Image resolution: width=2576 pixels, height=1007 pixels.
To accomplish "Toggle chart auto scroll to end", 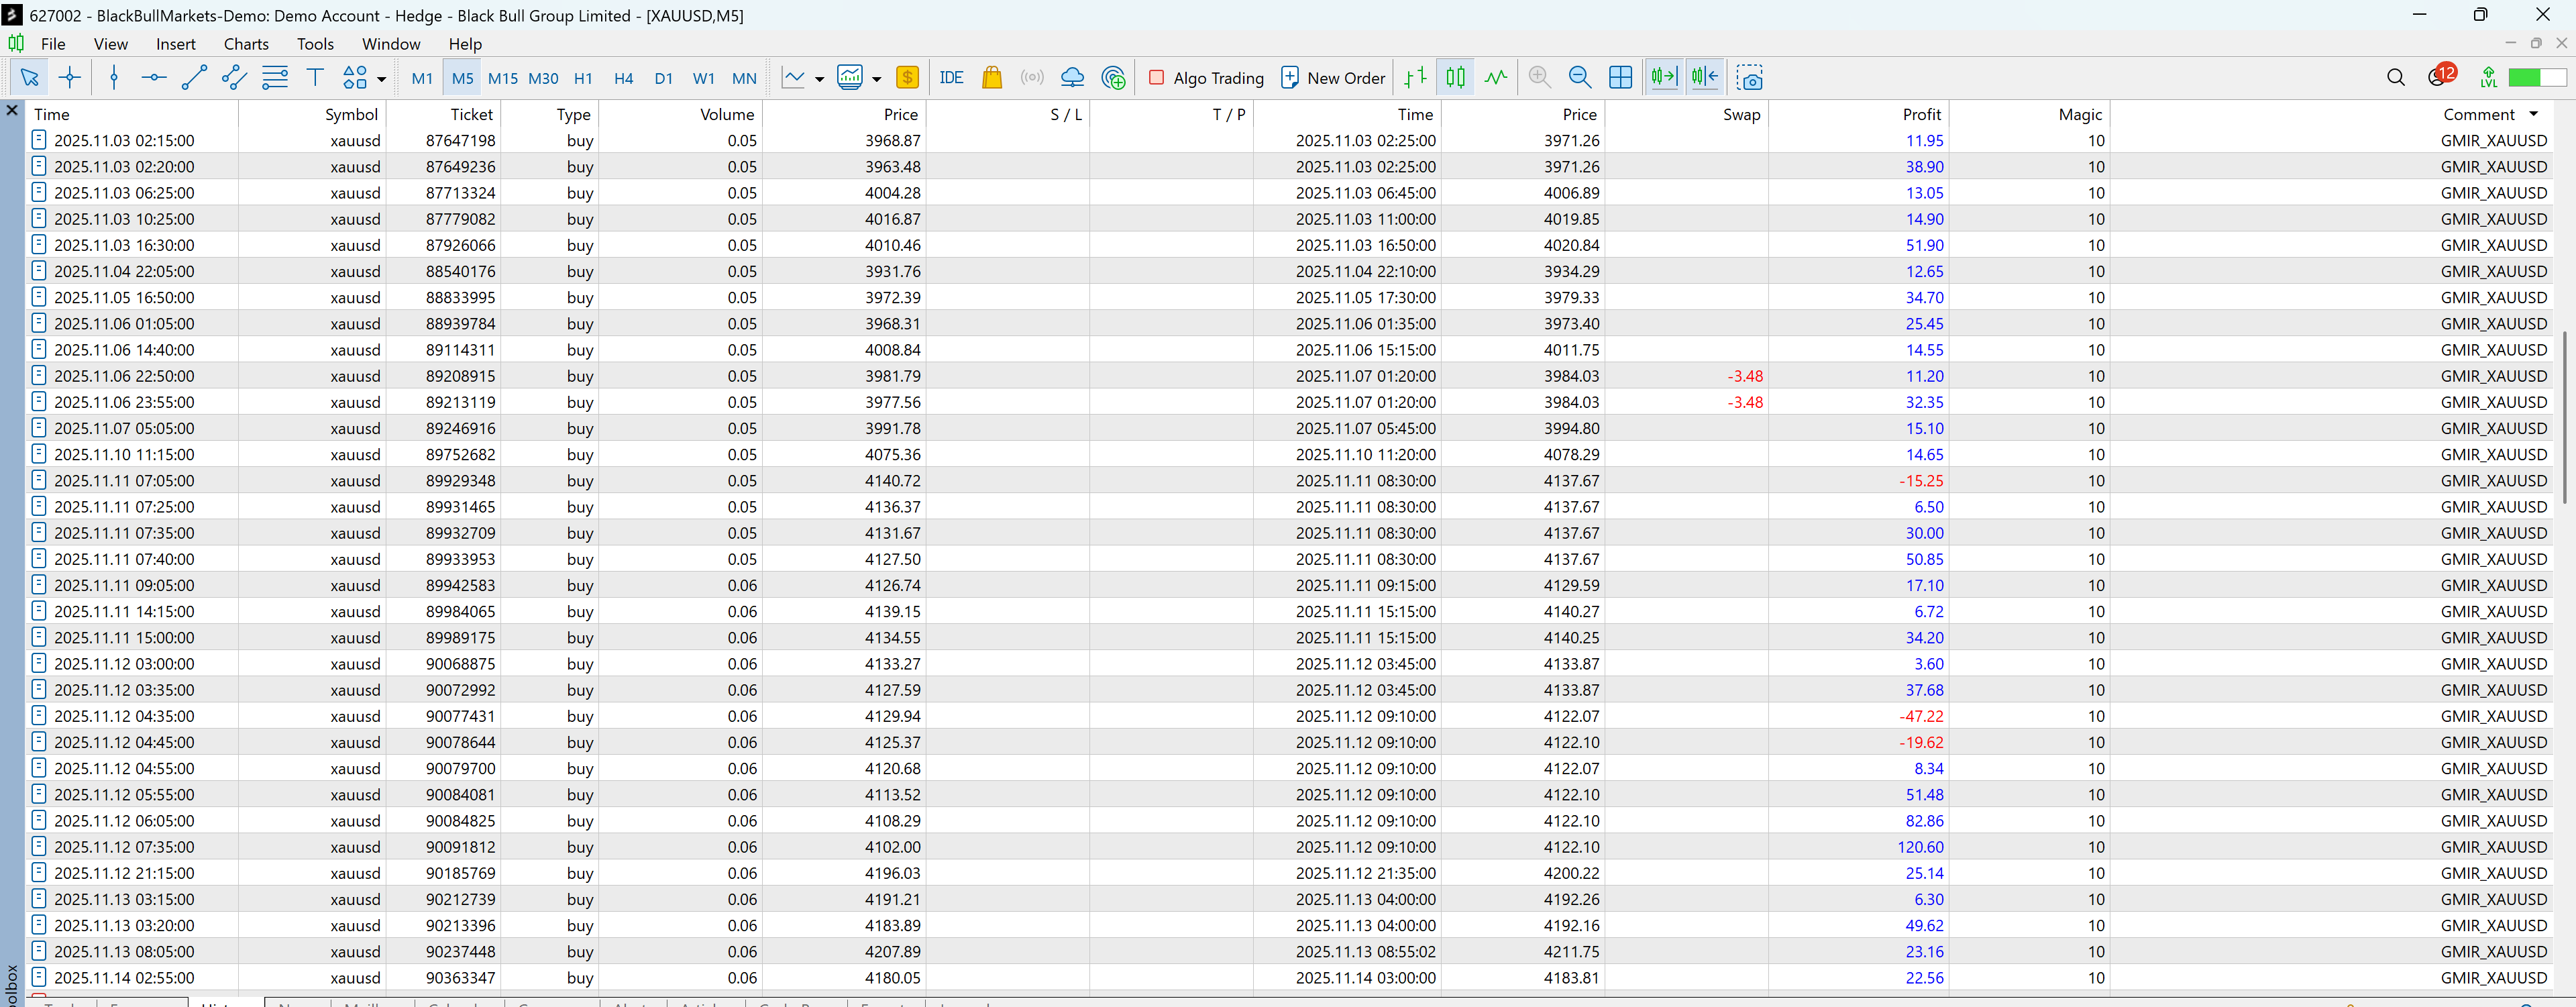I will [1664, 78].
